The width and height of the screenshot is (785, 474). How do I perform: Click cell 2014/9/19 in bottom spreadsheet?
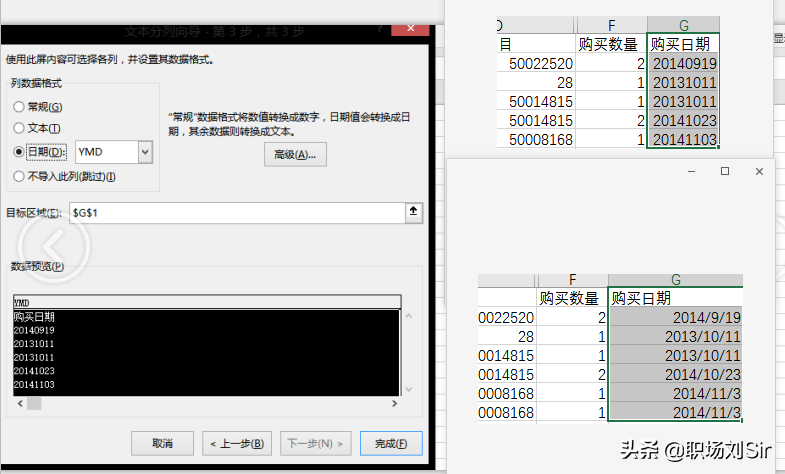coord(675,317)
